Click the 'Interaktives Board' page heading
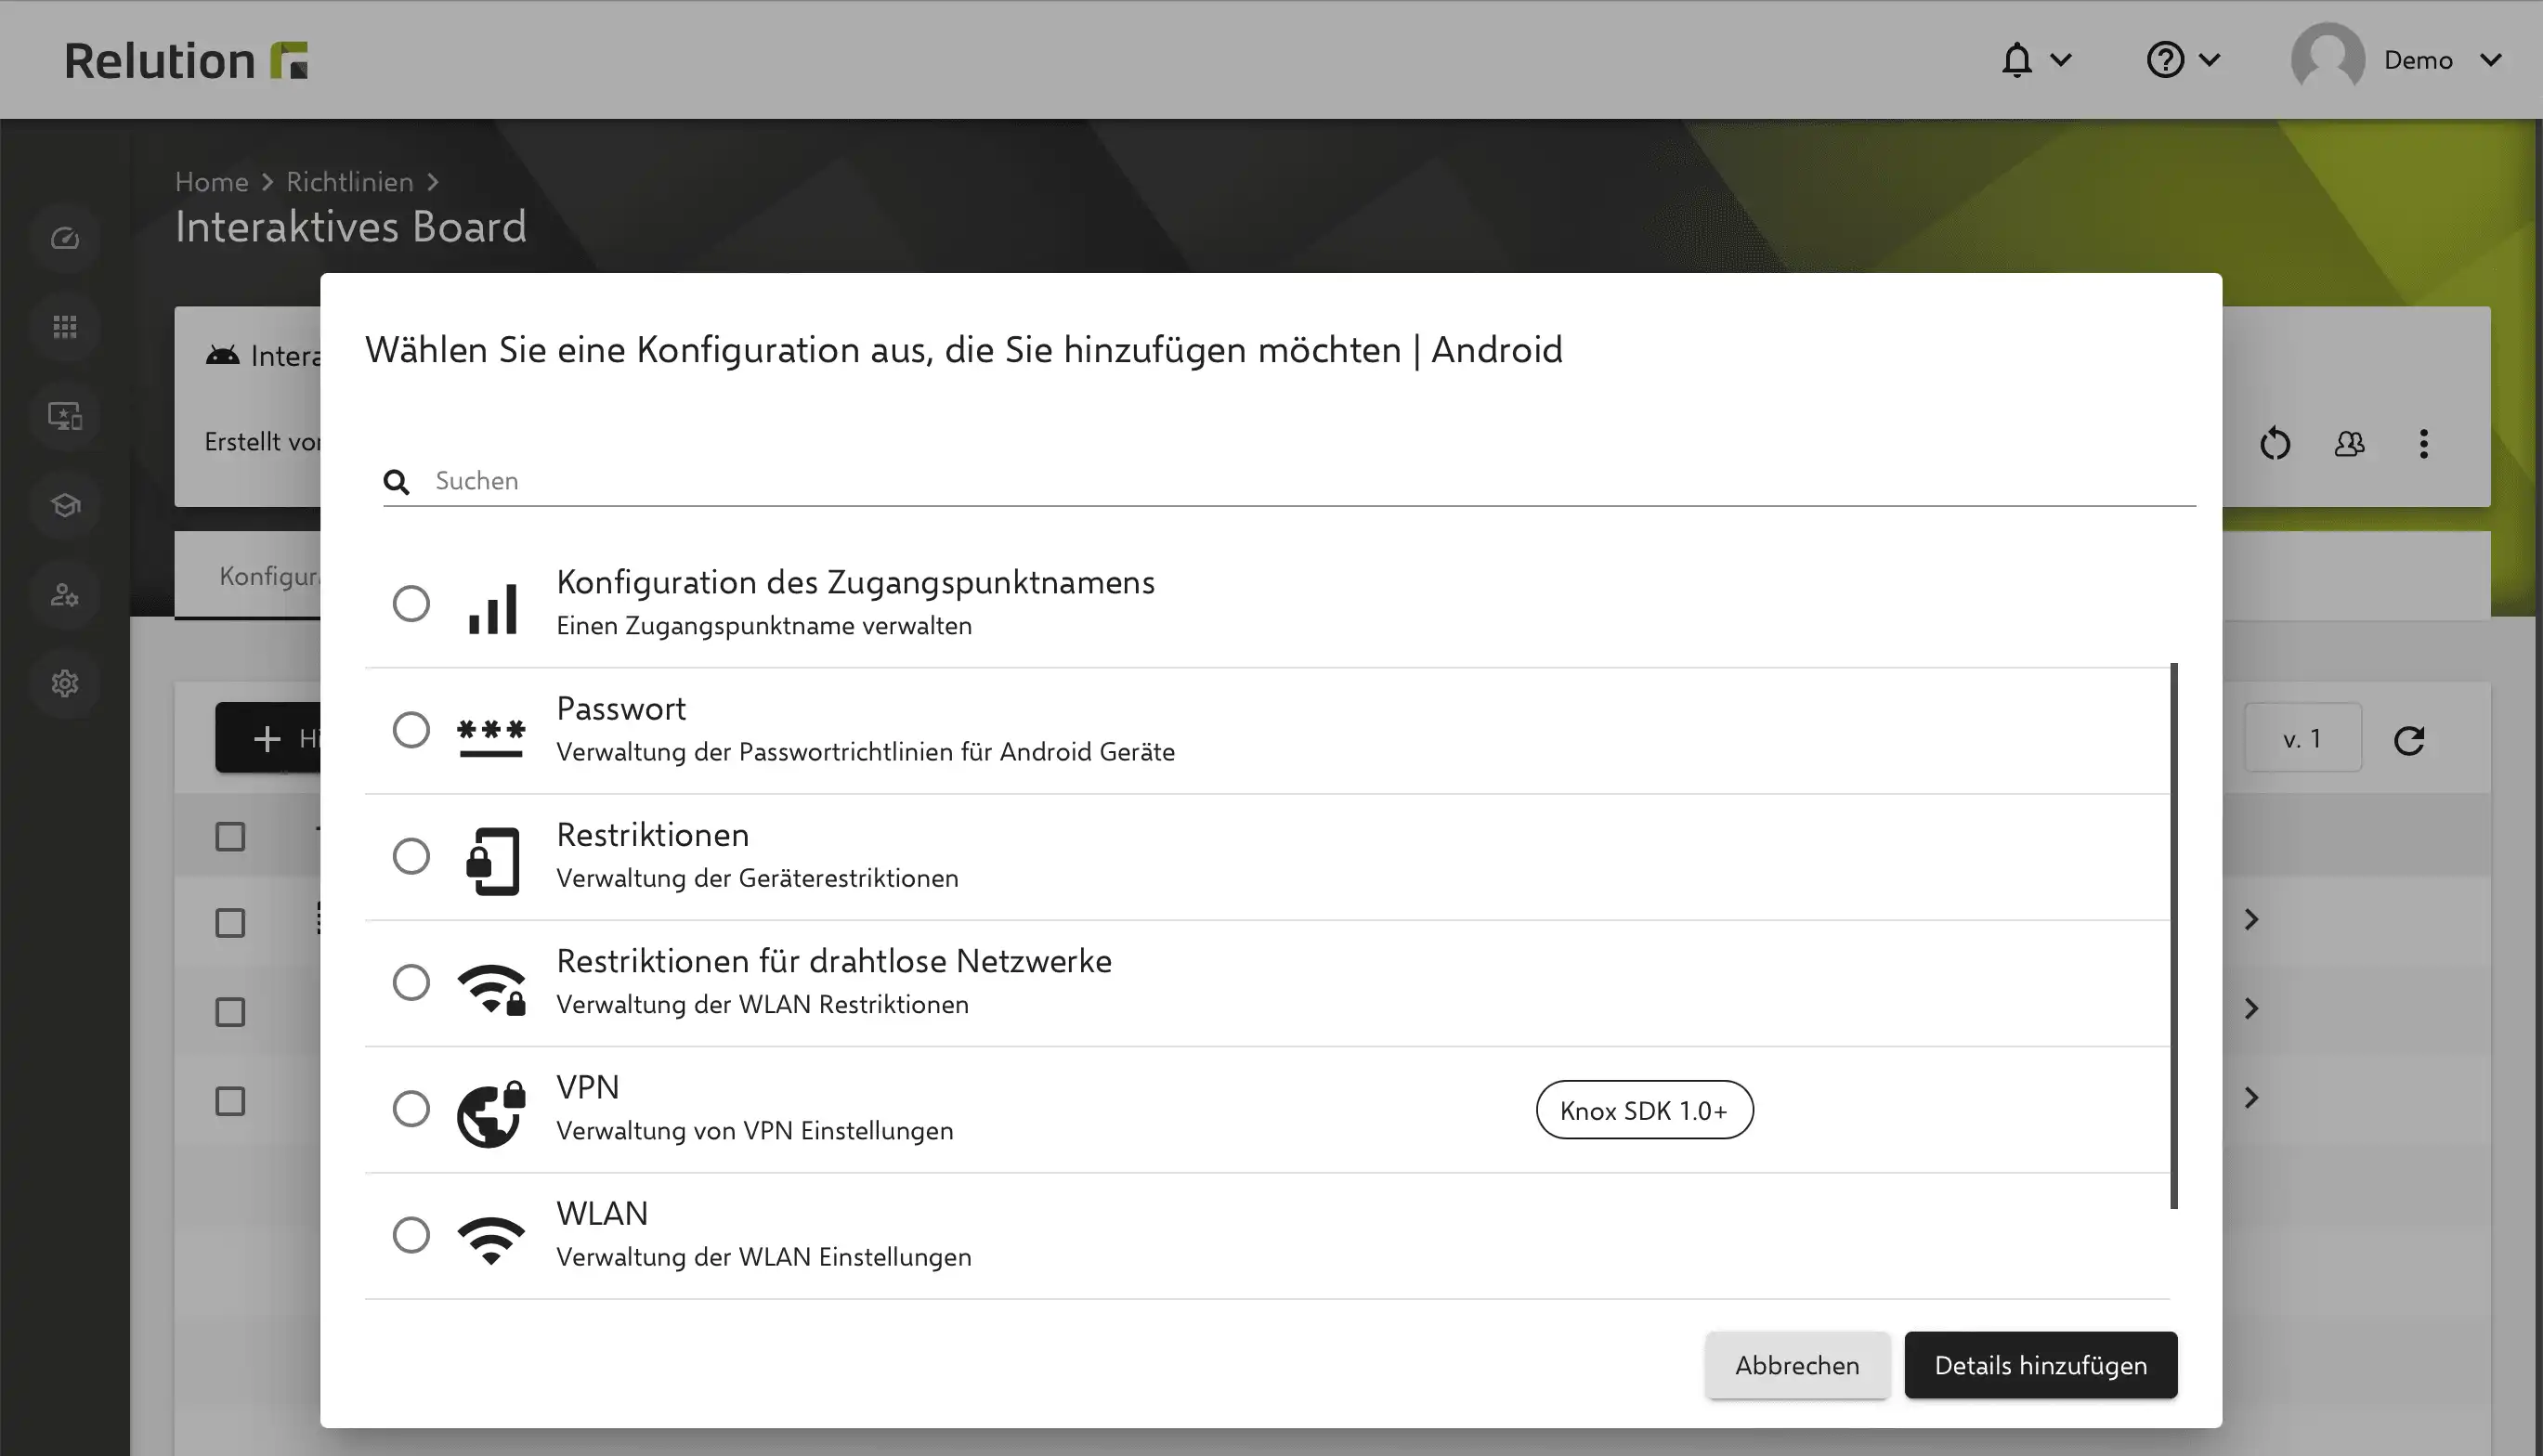Screen dimensions: 2543x1456 click(350, 227)
